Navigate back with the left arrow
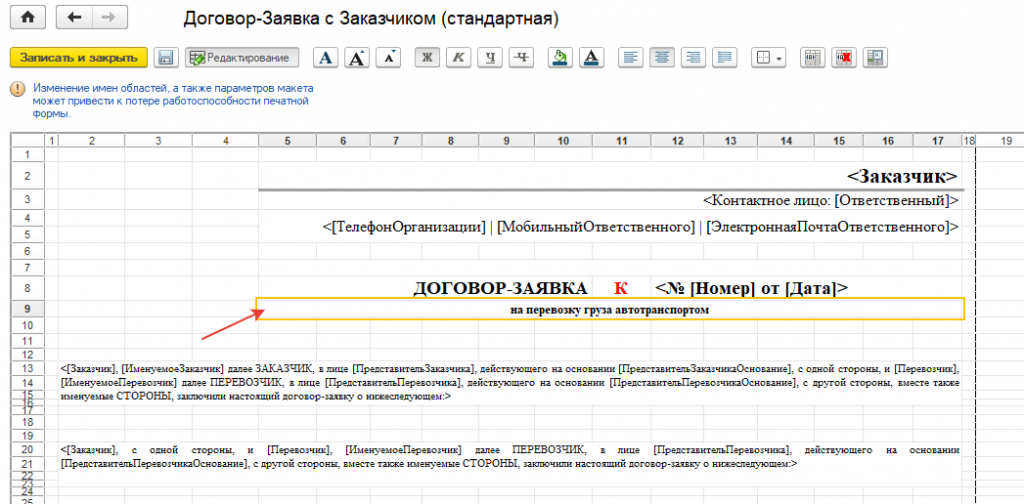 pos(74,18)
